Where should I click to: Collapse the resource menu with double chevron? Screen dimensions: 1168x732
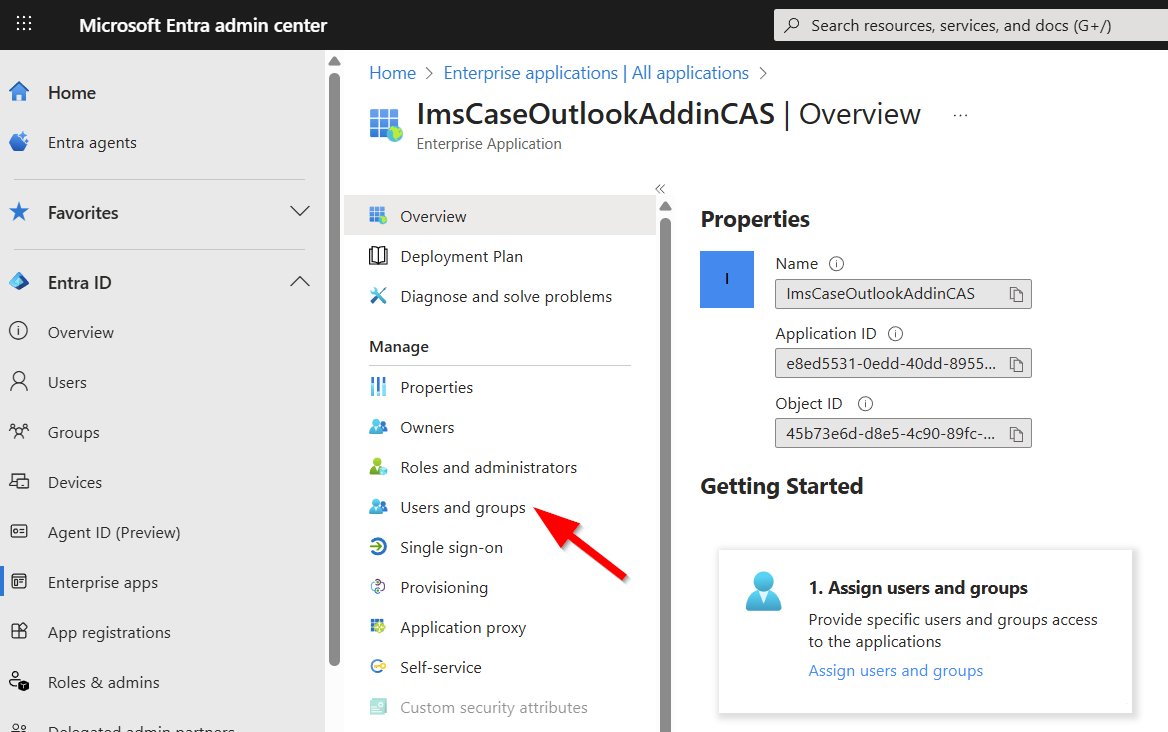click(x=660, y=188)
